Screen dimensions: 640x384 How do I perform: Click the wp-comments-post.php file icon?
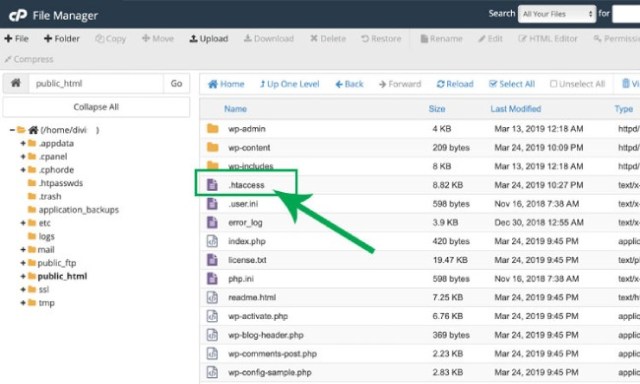click(212, 354)
